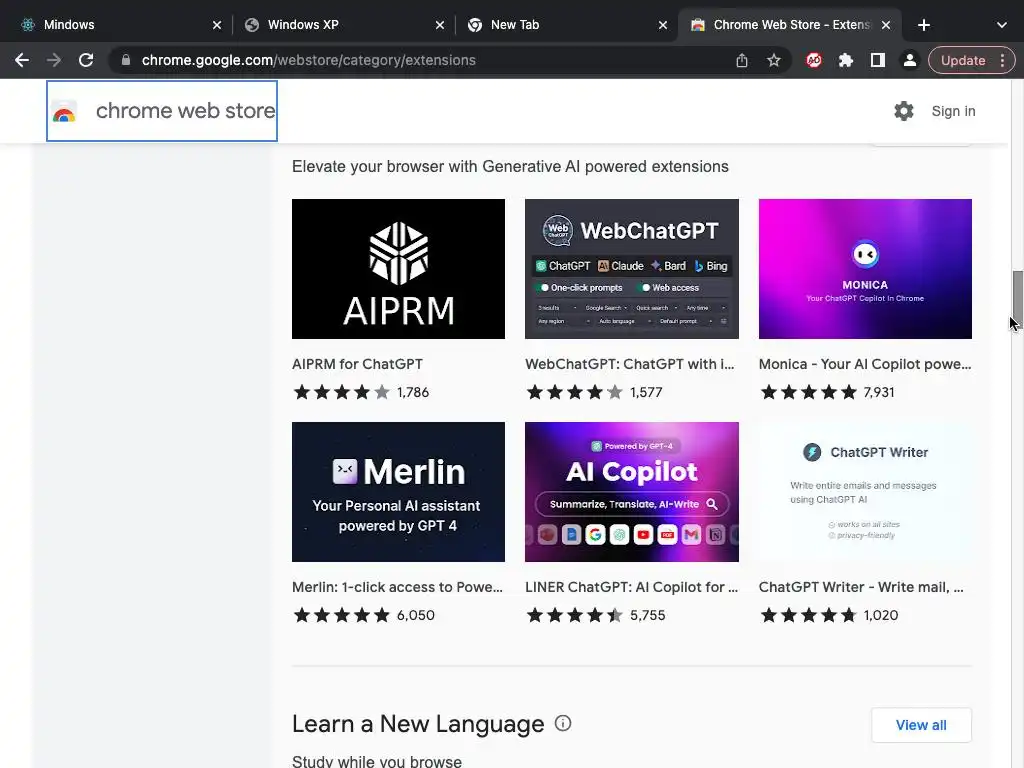Viewport: 1024px width, 768px height.
Task: Click the AIPRM for ChatGPT title
Action: pyautogui.click(x=357, y=364)
